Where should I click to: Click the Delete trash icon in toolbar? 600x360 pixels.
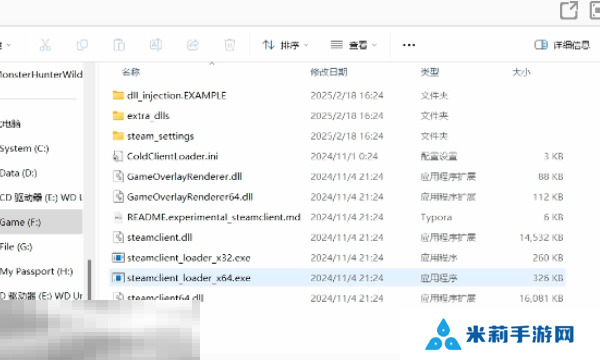tap(230, 45)
